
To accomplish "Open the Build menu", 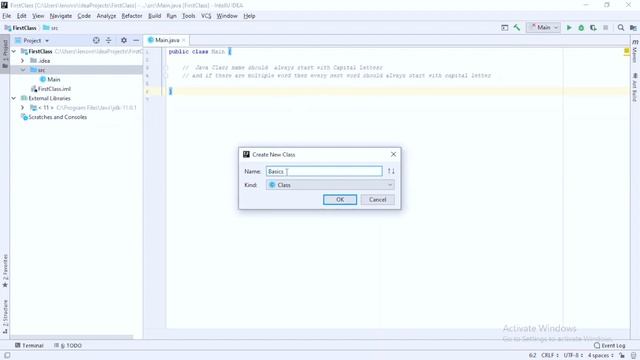I will click(154, 16).
